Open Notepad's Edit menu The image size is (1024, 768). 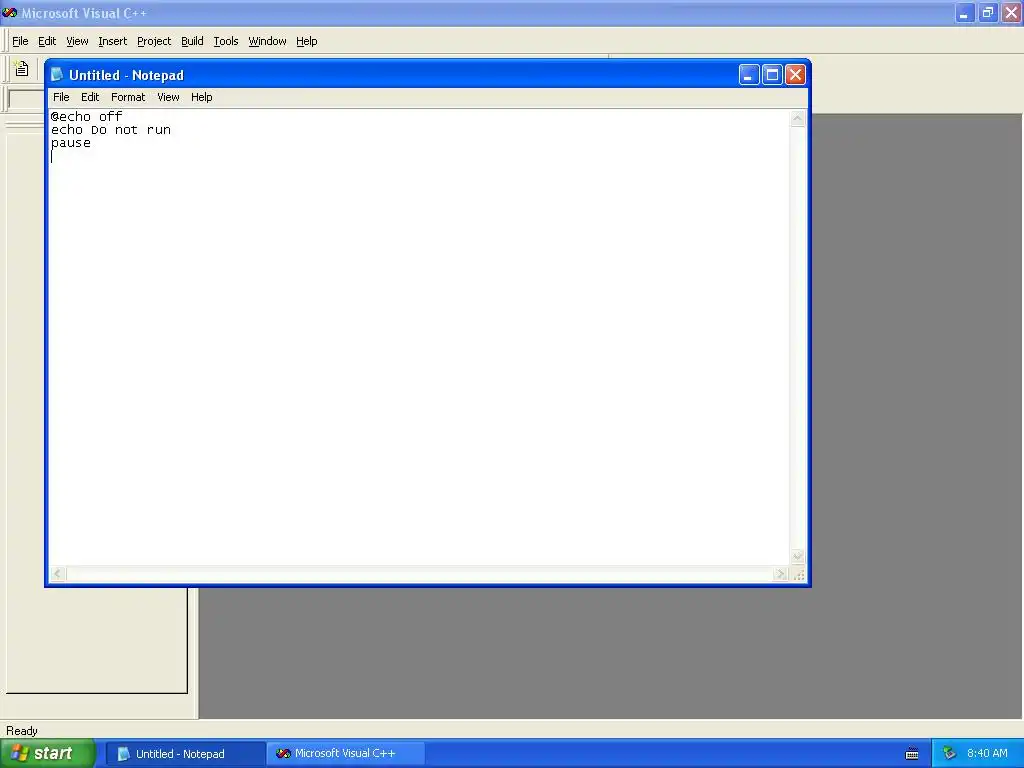pyautogui.click(x=89, y=97)
